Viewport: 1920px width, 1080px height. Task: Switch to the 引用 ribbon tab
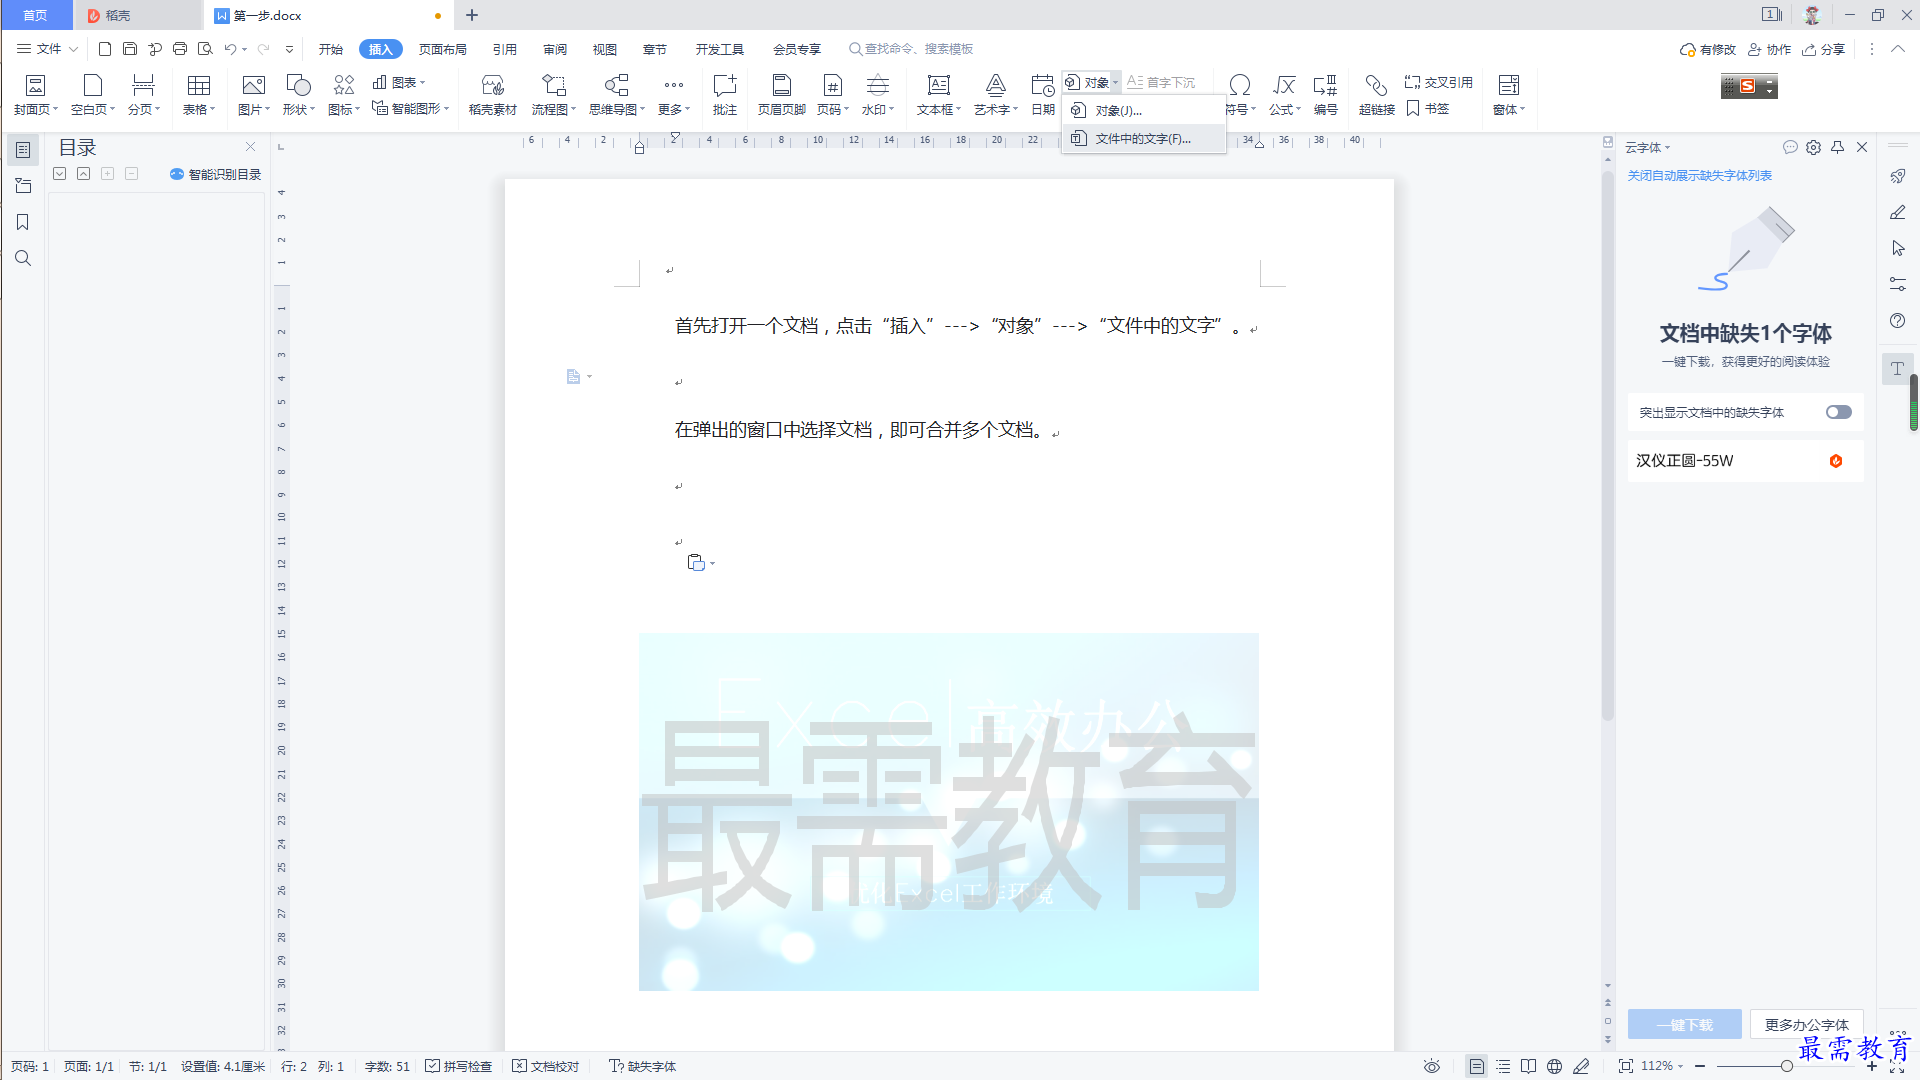pos(504,48)
